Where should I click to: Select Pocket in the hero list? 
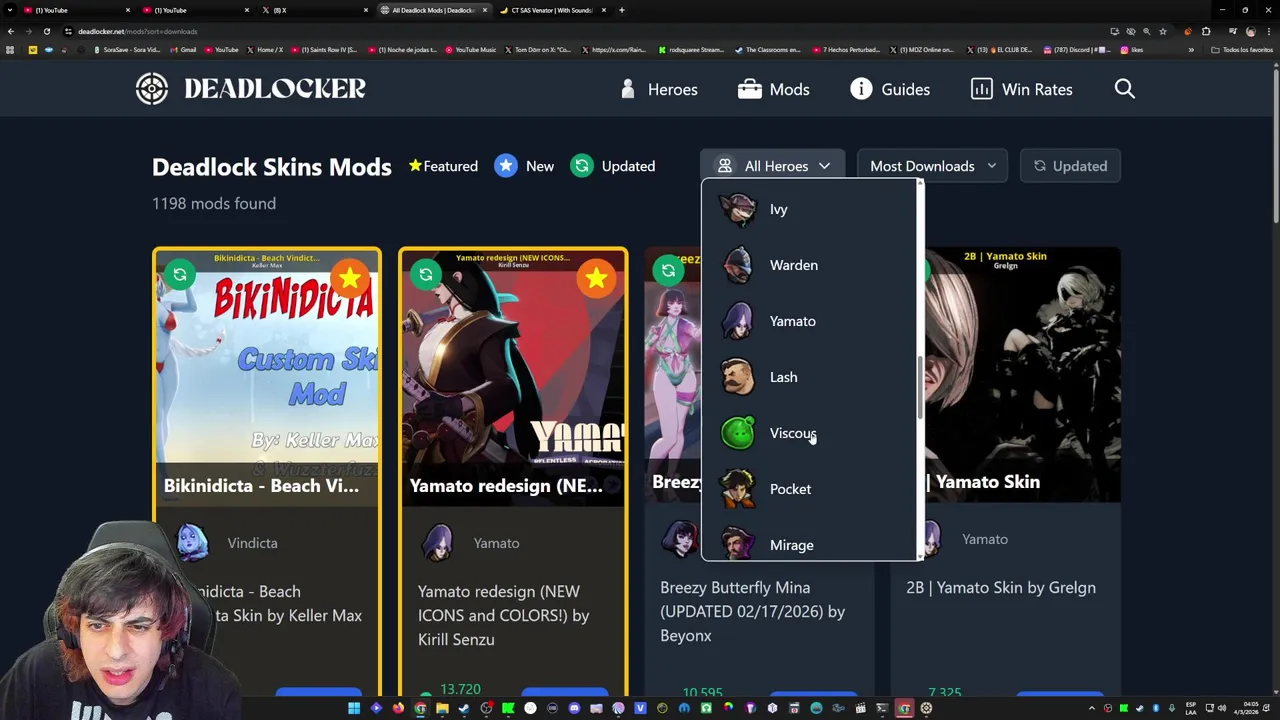coord(808,489)
